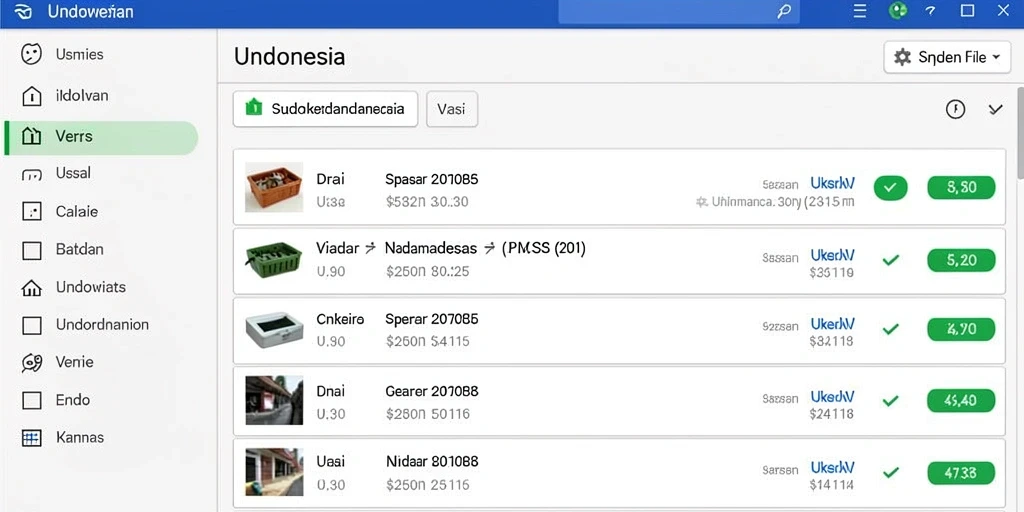Open the Snden File dropdown
The height and width of the screenshot is (512, 1024).
click(948, 57)
